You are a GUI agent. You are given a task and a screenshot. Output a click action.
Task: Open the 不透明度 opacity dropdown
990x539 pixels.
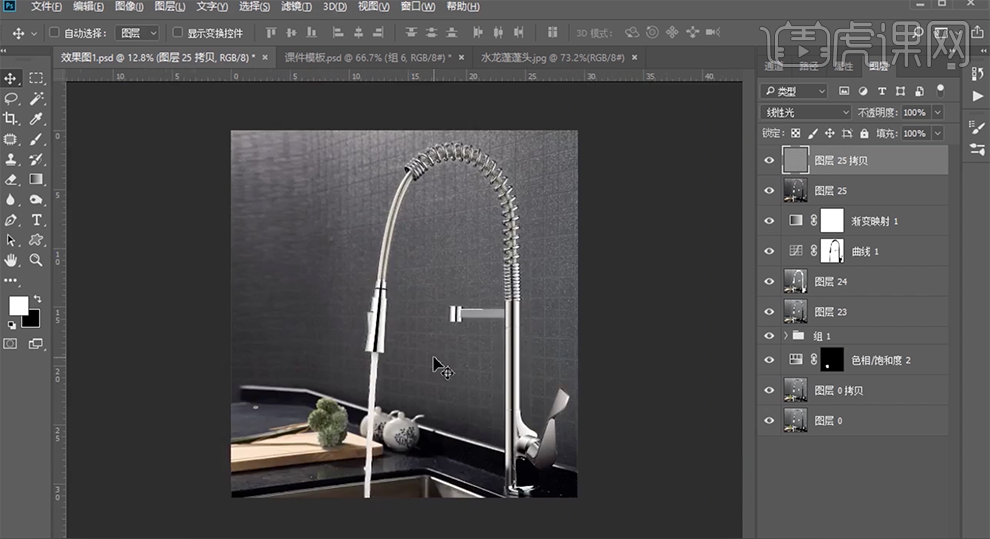tap(937, 113)
